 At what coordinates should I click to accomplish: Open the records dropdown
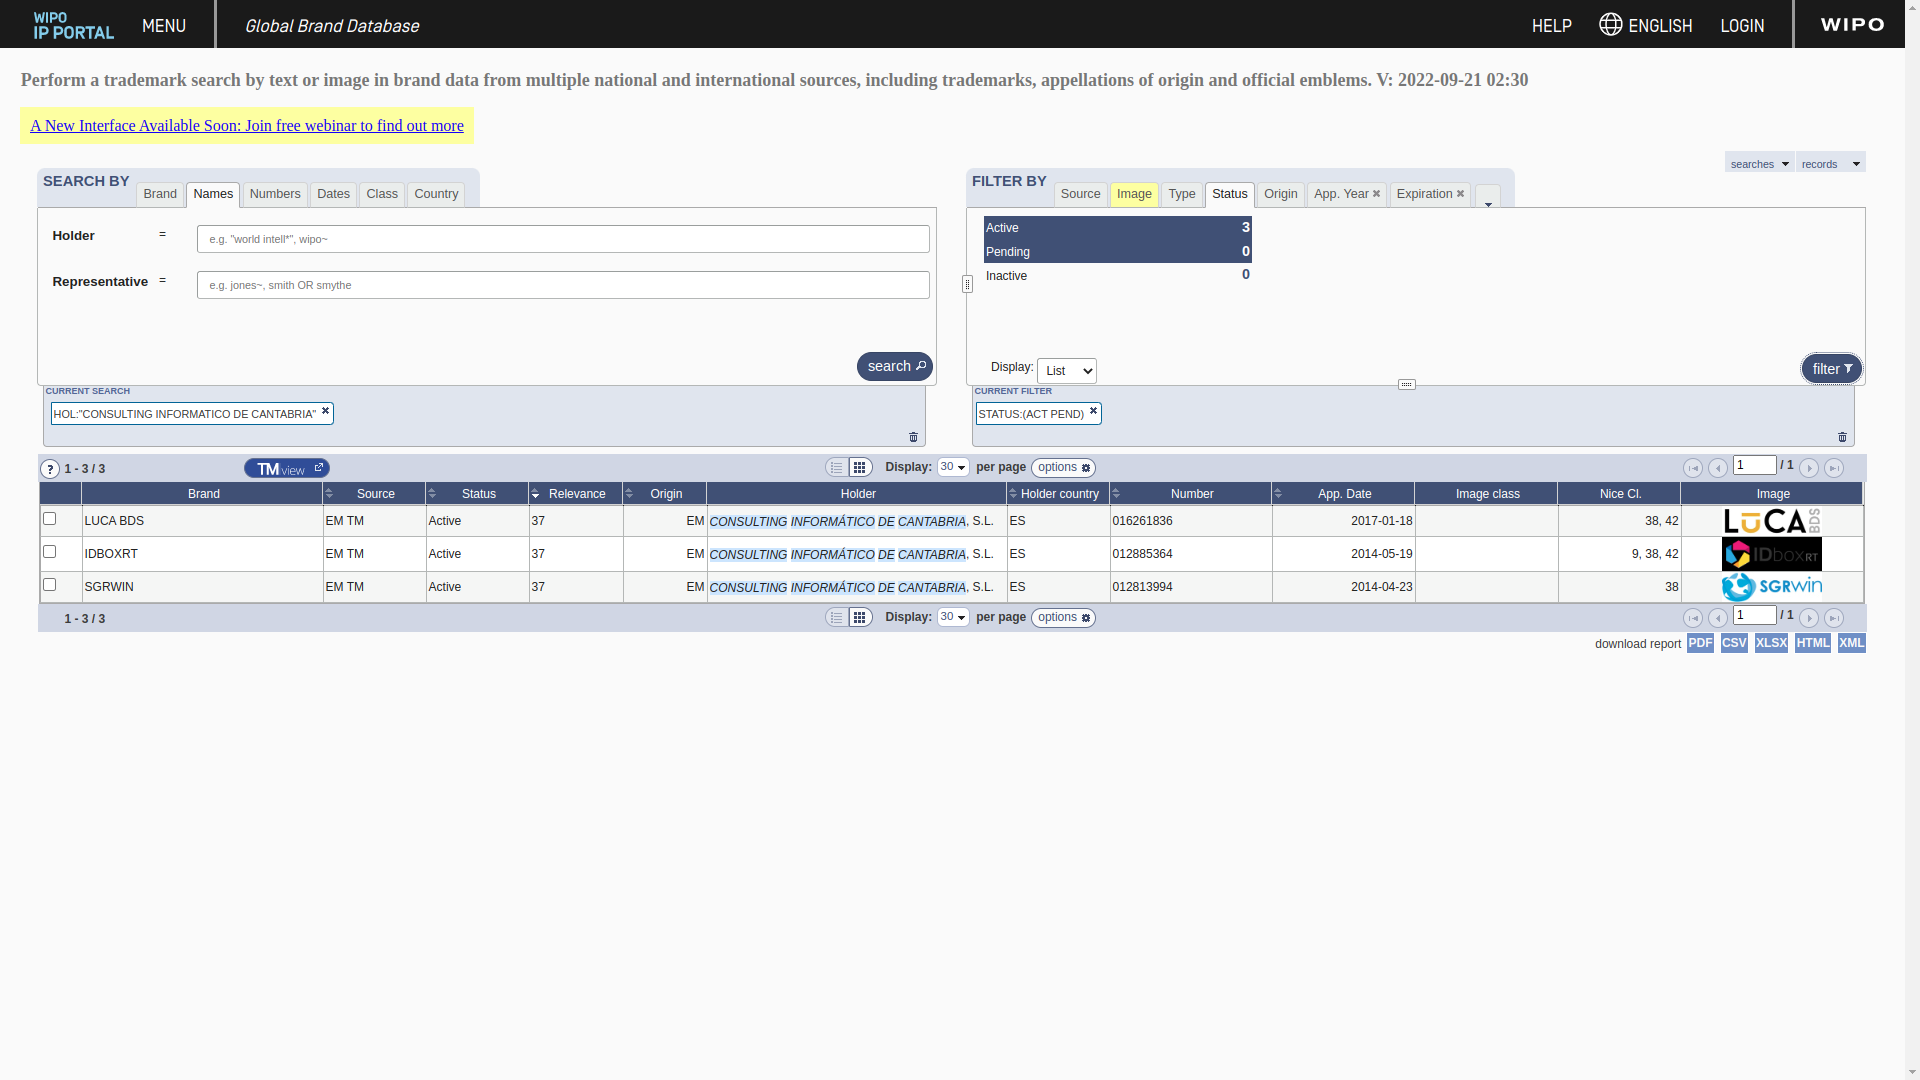coord(1830,163)
